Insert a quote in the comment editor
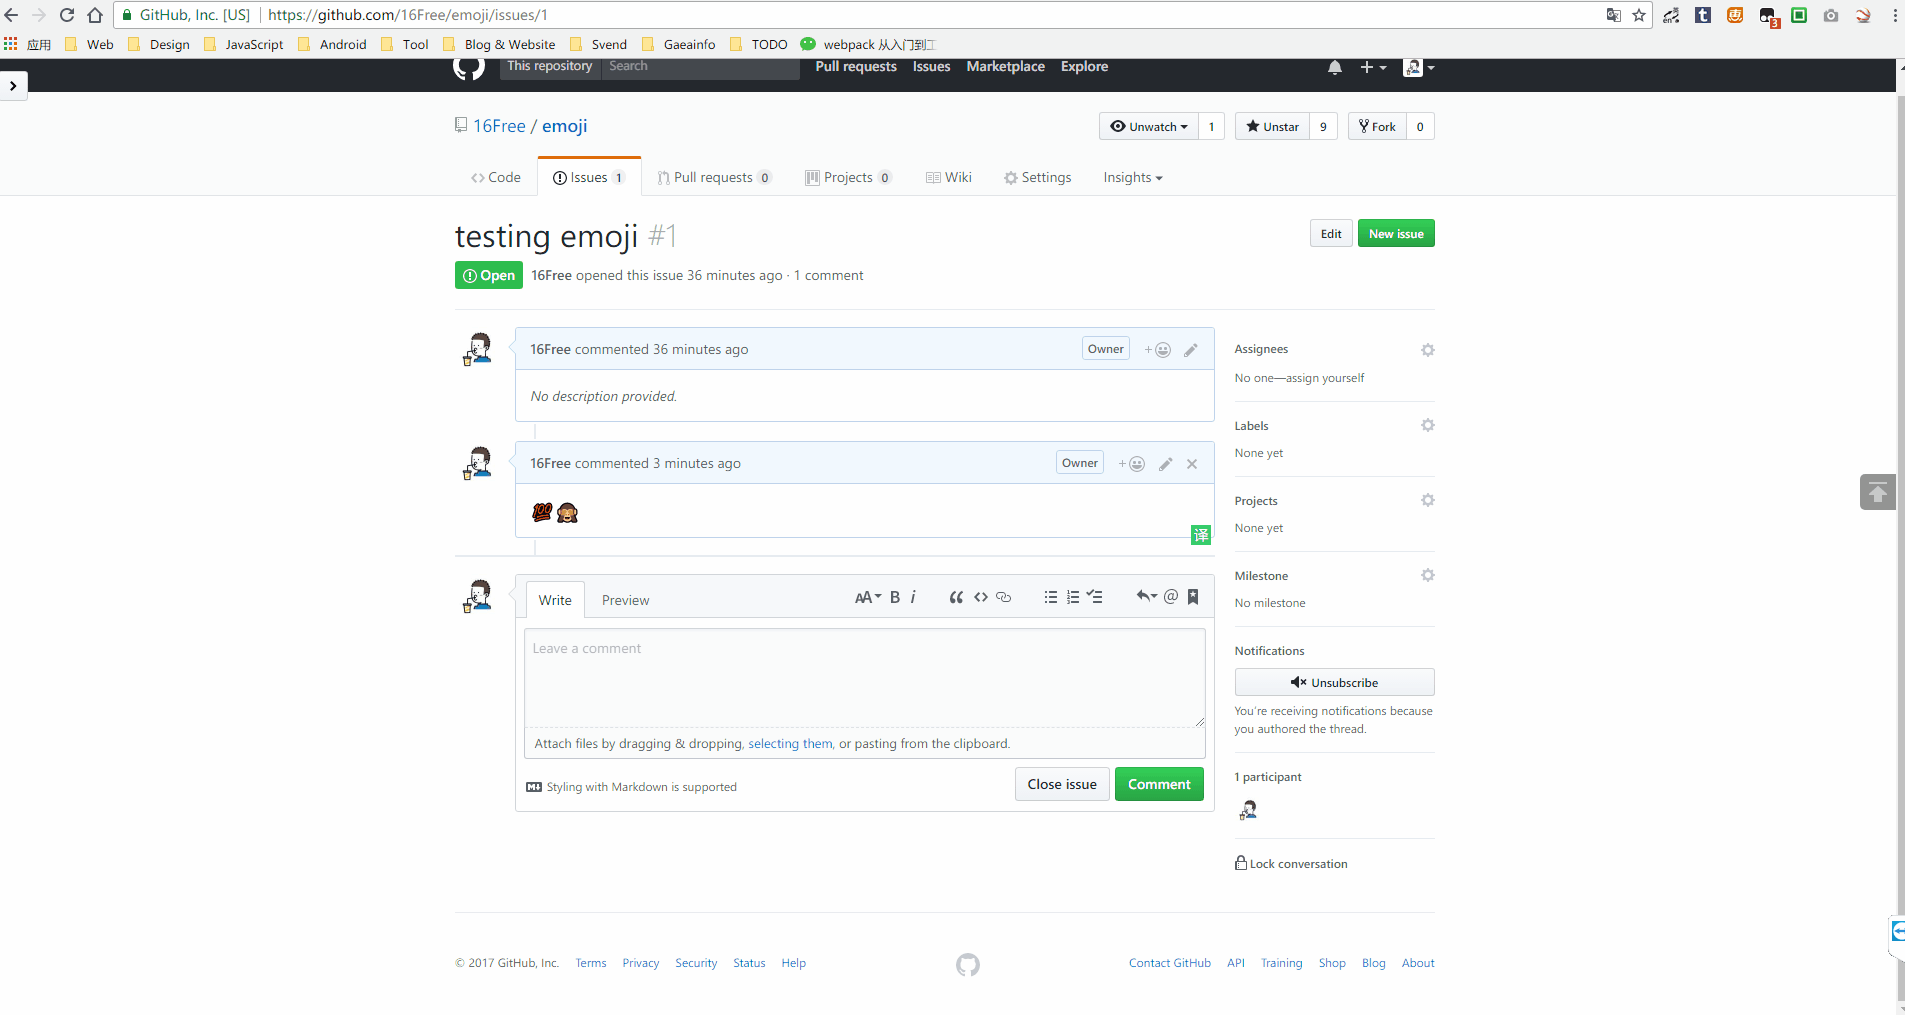The width and height of the screenshot is (1905, 1015). (956, 597)
